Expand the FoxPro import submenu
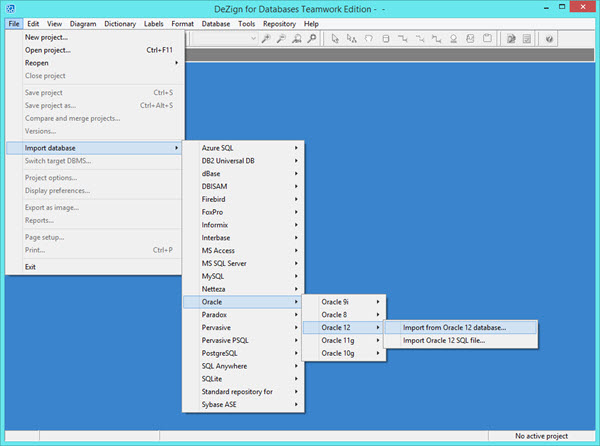This screenshot has height=446, width=600. [243, 212]
